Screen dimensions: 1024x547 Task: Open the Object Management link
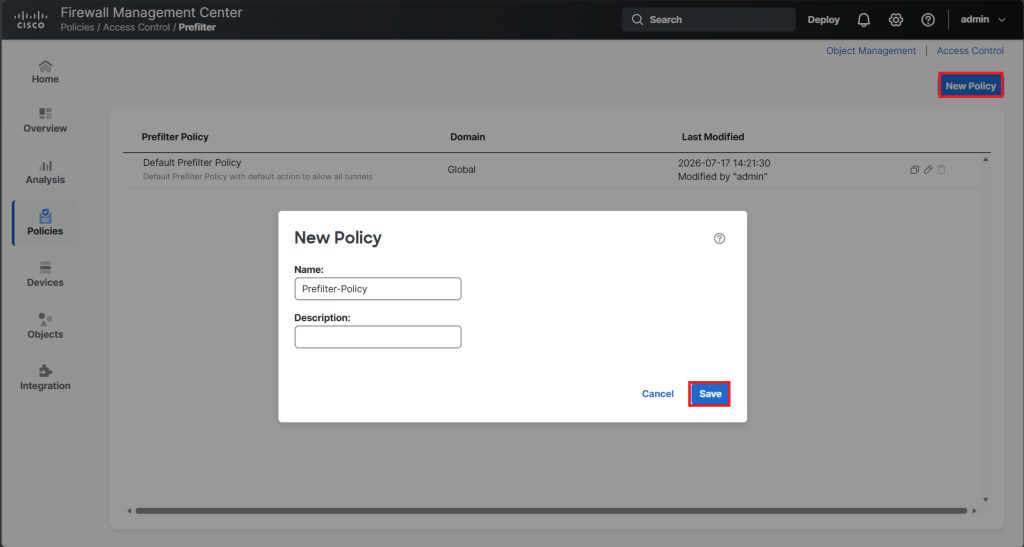coord(871,51)
